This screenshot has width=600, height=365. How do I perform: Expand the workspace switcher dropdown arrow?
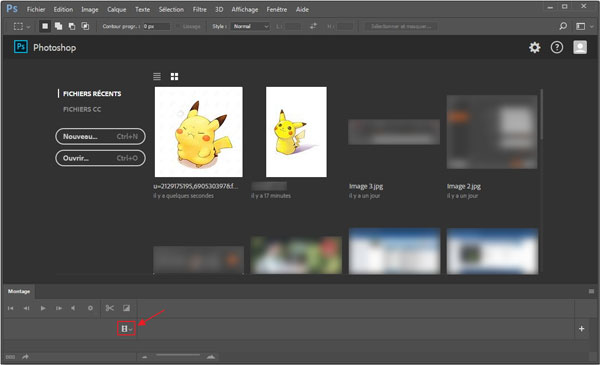[592, 26]
